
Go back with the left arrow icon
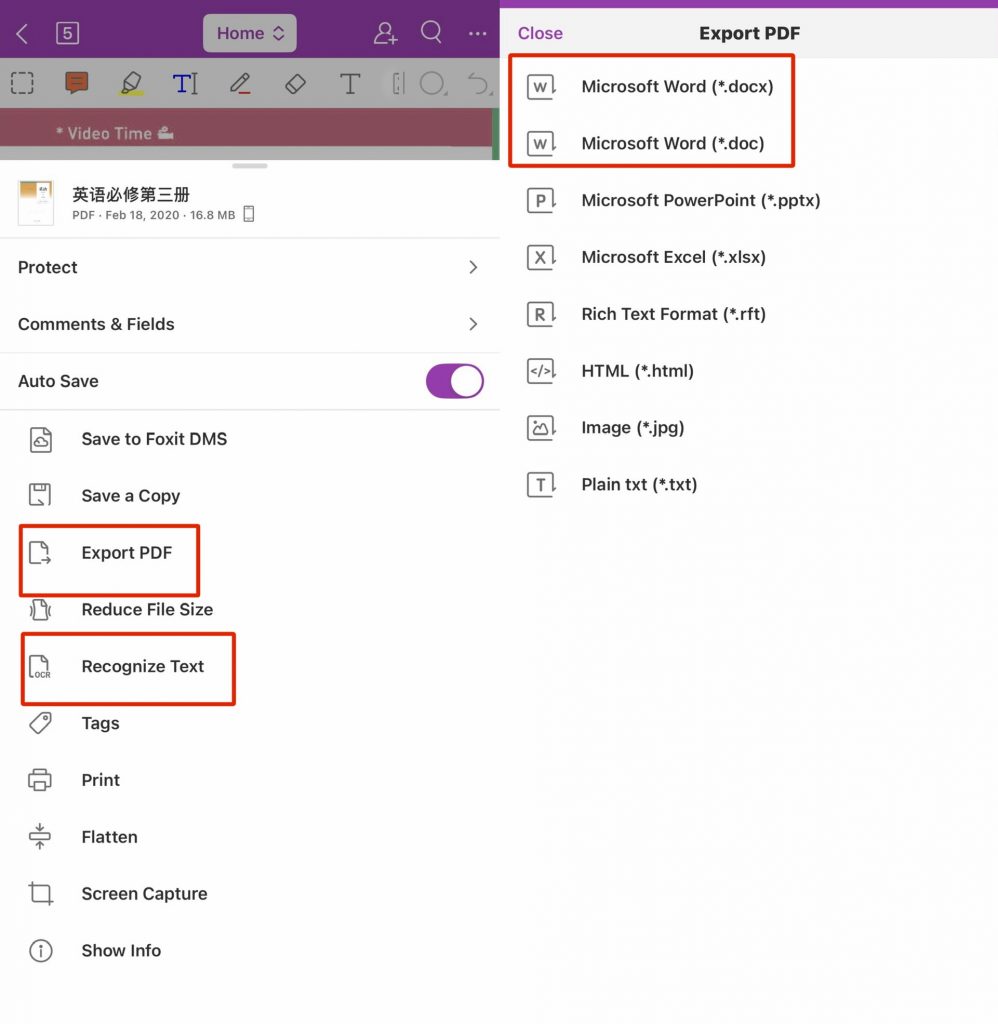22,33
